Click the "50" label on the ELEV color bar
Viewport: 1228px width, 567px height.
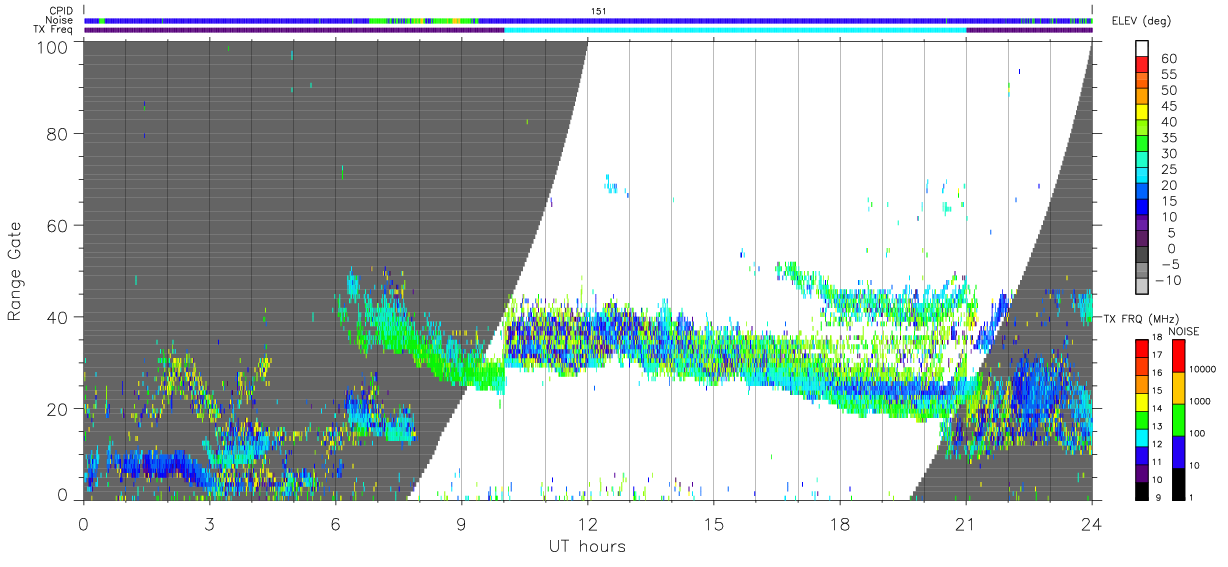[x=1169, y=91]
